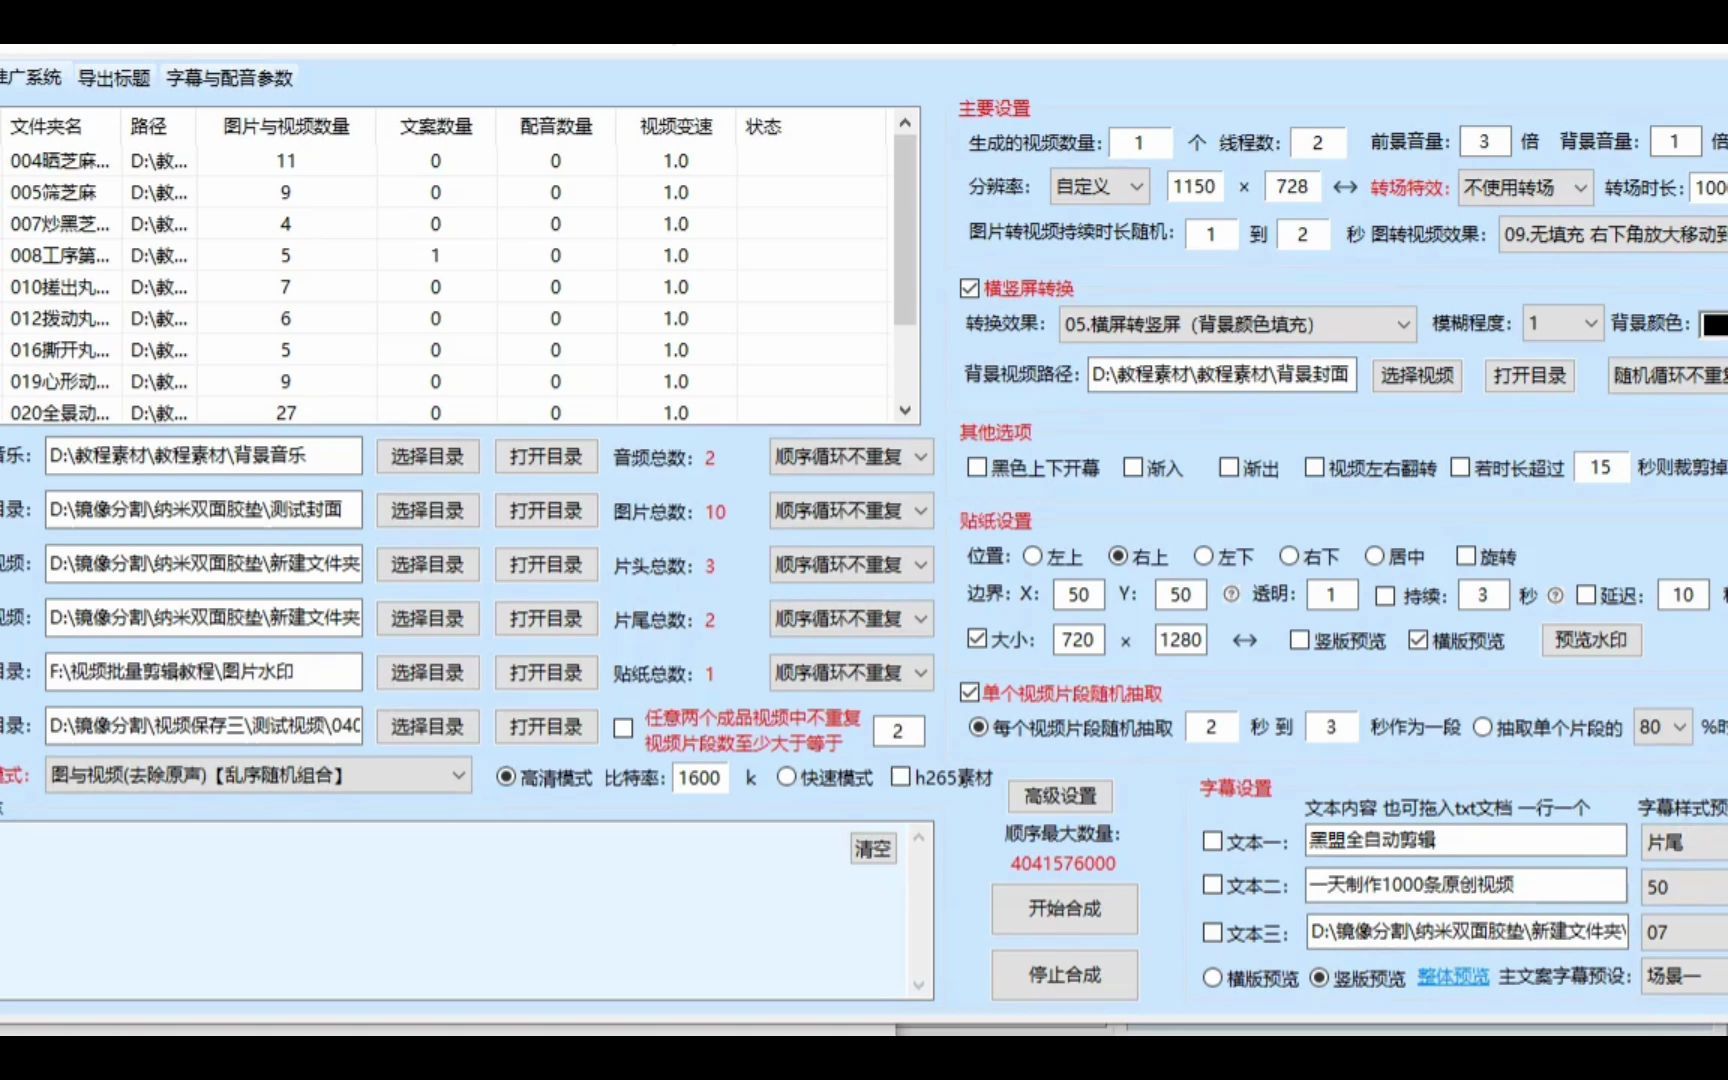
Task: Select the 004晒芝麻 folder row
Action: coord(443,160)
